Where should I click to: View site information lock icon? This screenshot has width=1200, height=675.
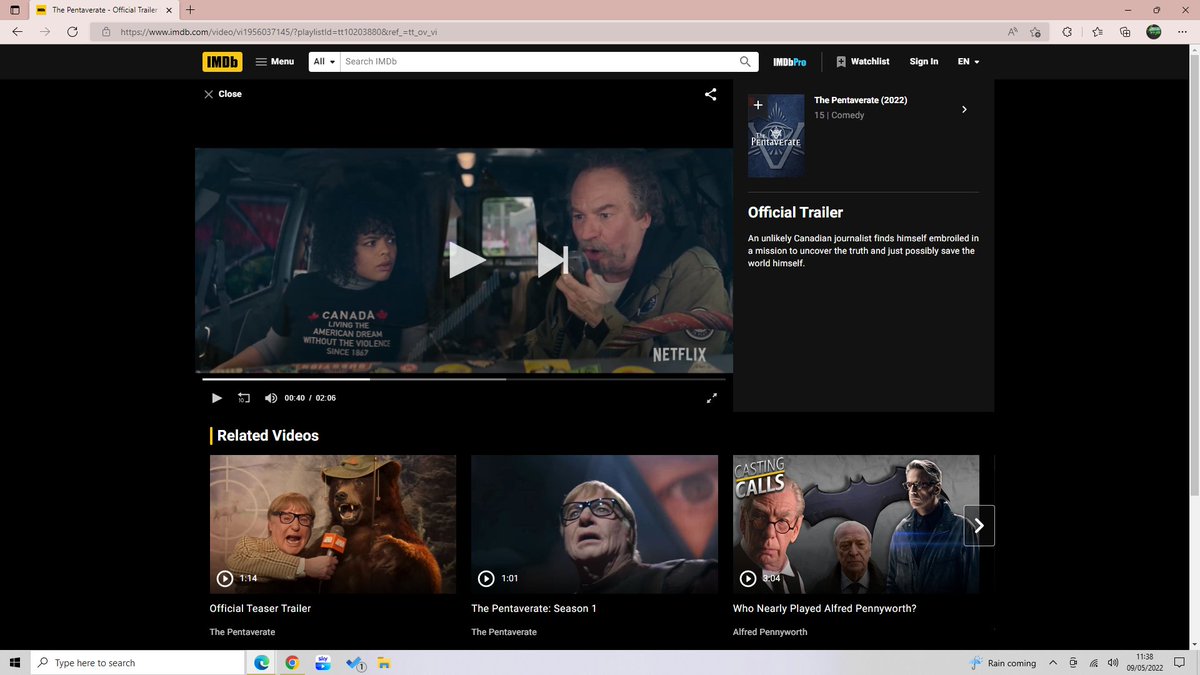[x=106, y=32]
